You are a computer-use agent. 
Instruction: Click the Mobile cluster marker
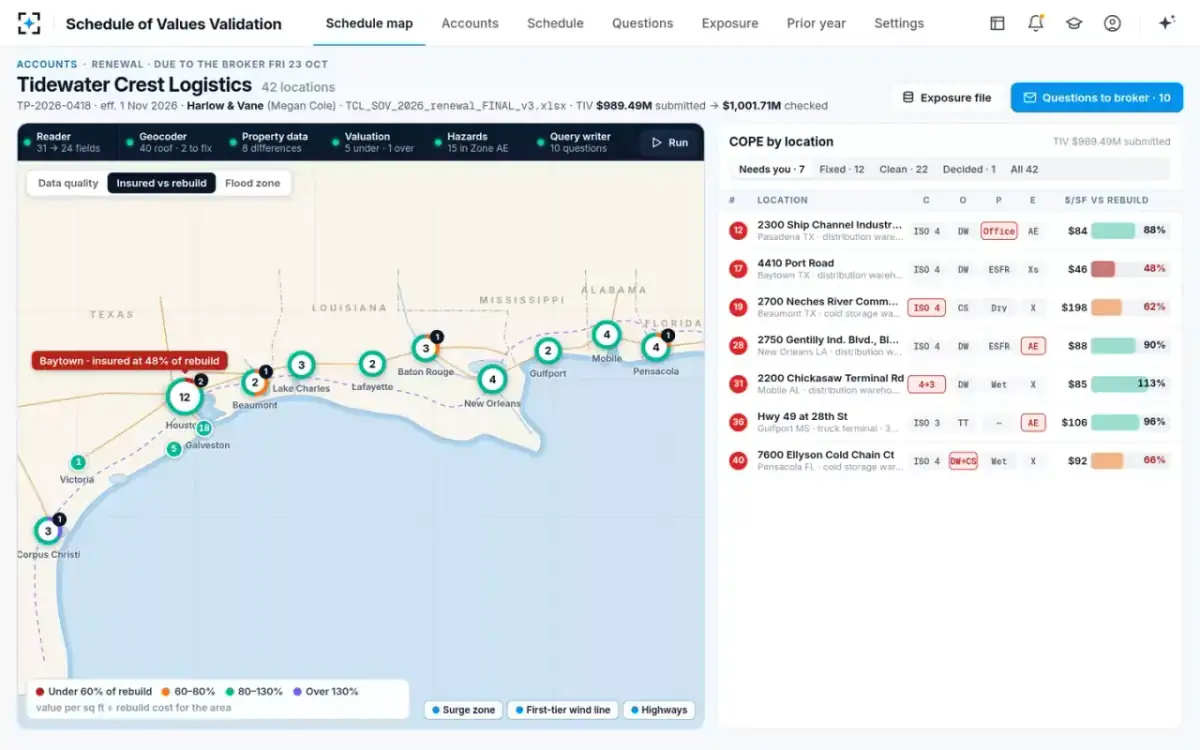click(606, 335)
